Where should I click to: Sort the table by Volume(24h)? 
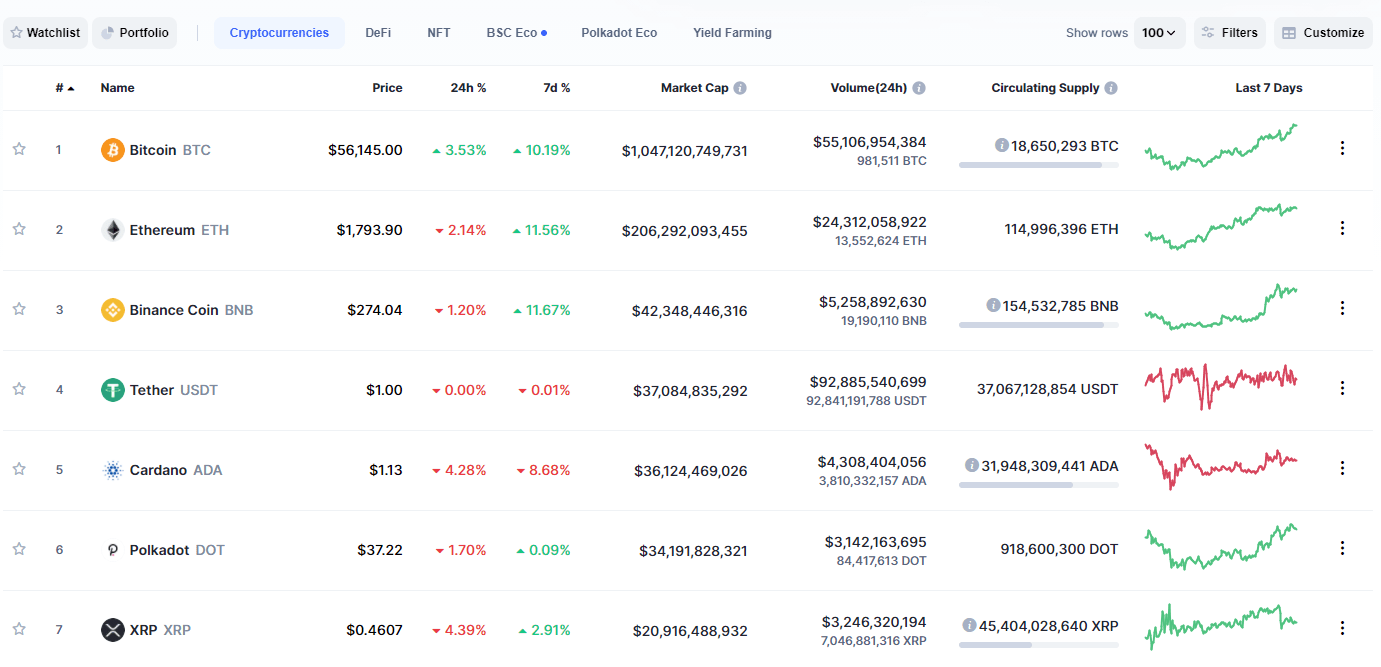(x=869, y=88)
